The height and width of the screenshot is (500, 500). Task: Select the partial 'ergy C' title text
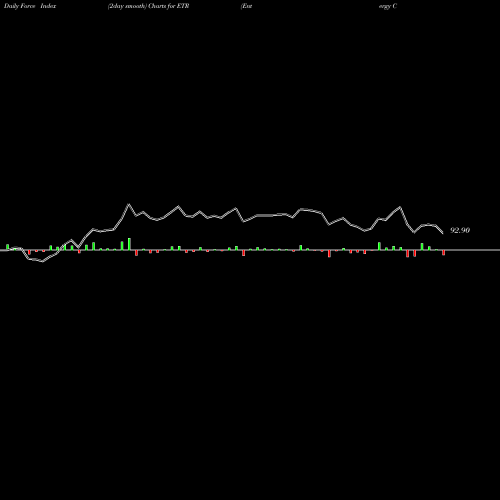pyautogui.click(x=388, y=7)
